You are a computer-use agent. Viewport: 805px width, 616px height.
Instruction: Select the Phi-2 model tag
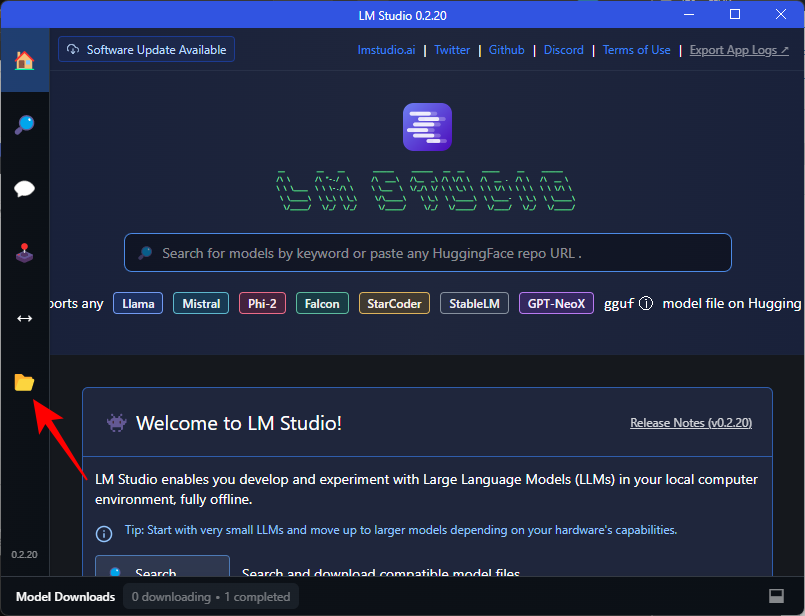[x=262, y=303]
